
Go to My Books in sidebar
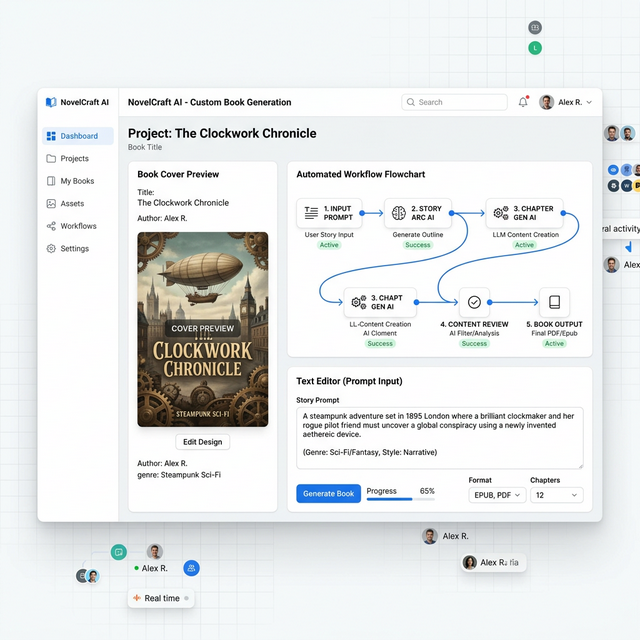pos(77,181)
